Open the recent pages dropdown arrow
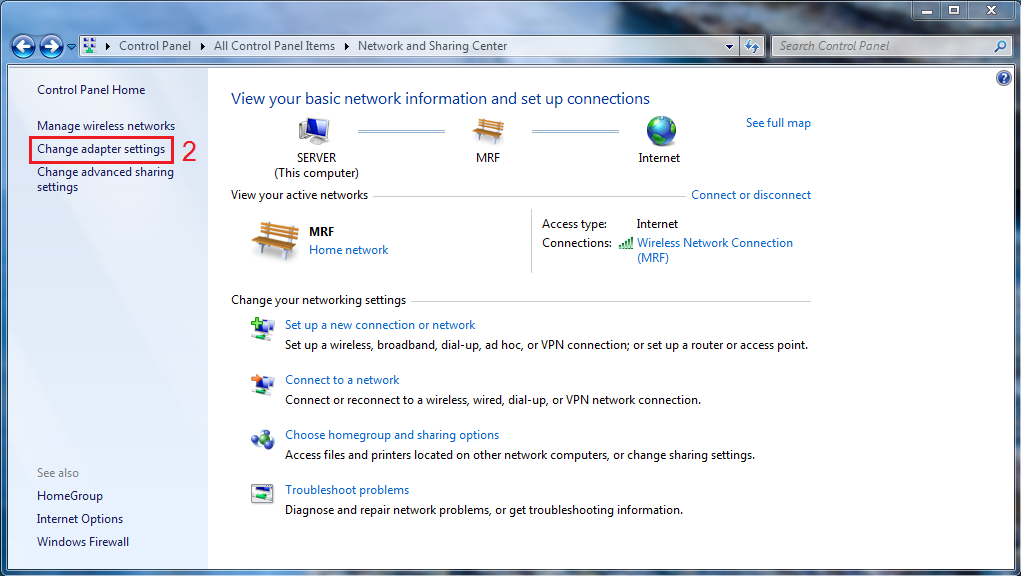 72,47
